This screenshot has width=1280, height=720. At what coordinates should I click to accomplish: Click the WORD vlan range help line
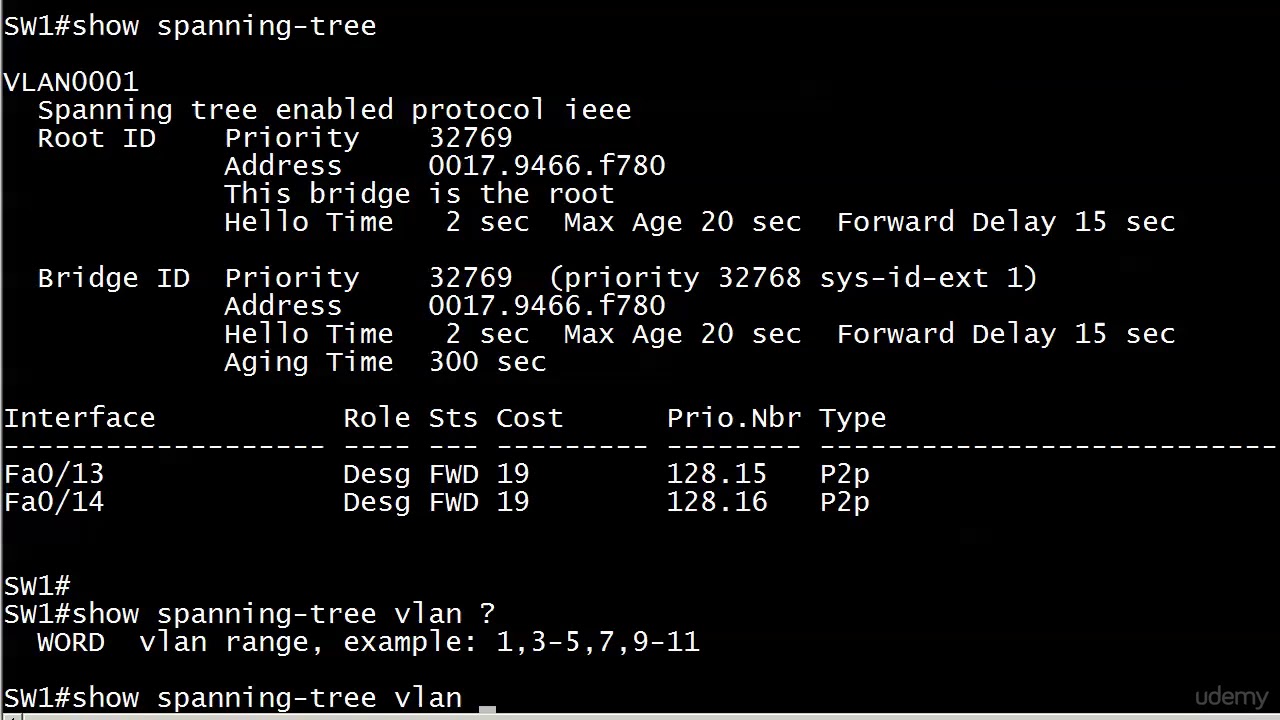[x=368, y=642]
